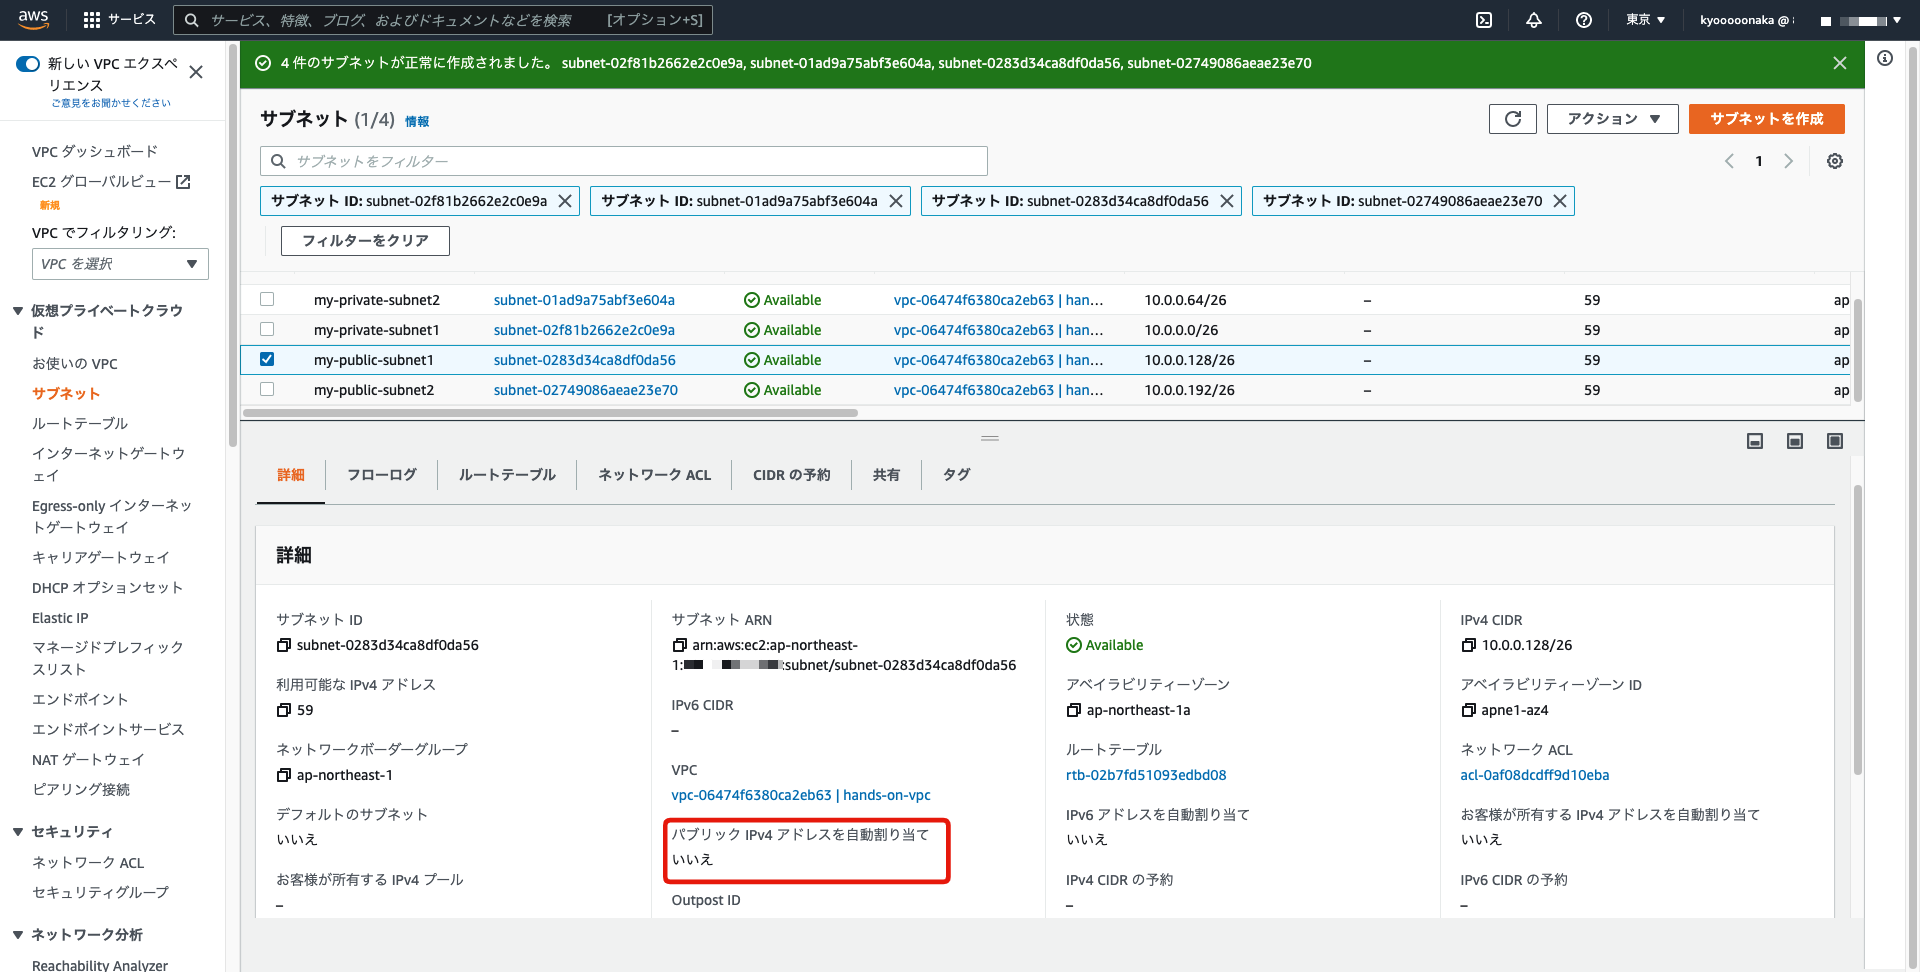This screenshot has height=972, width=1920.
Task: Dismiss the green success banner
Action: [1840, 63]
